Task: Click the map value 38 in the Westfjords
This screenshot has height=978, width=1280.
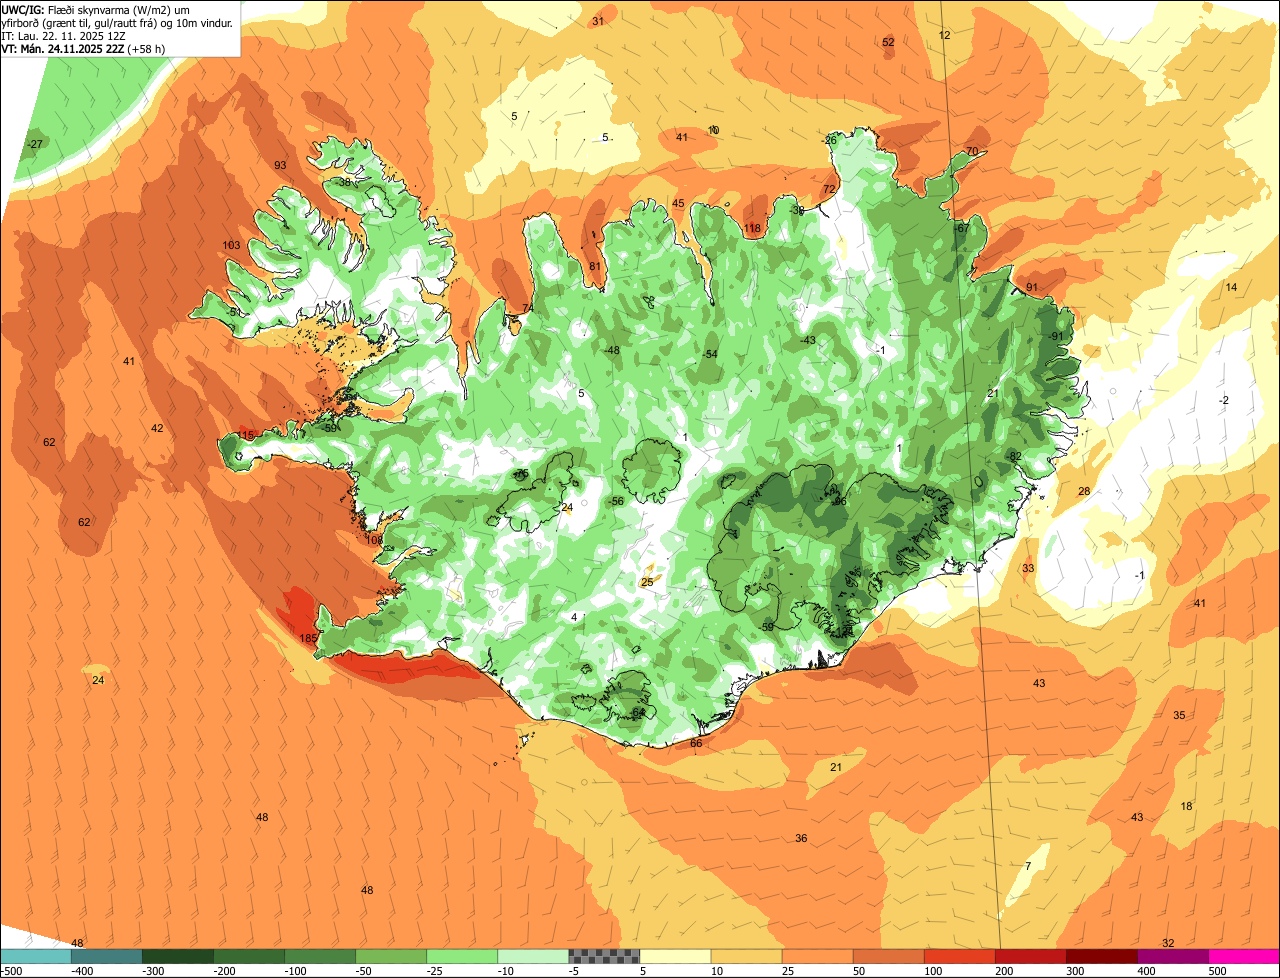Action: 344,182
